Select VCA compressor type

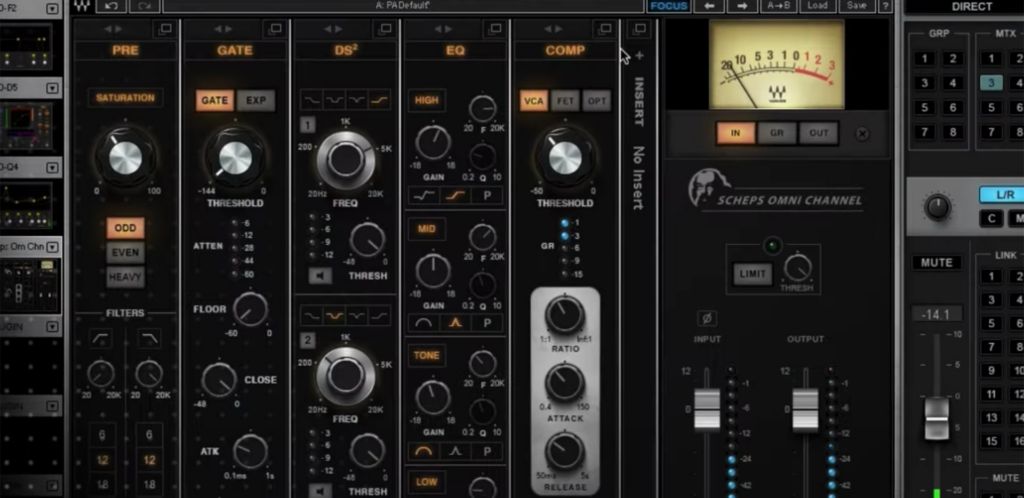pyautogui.click(x=534, y=101)
